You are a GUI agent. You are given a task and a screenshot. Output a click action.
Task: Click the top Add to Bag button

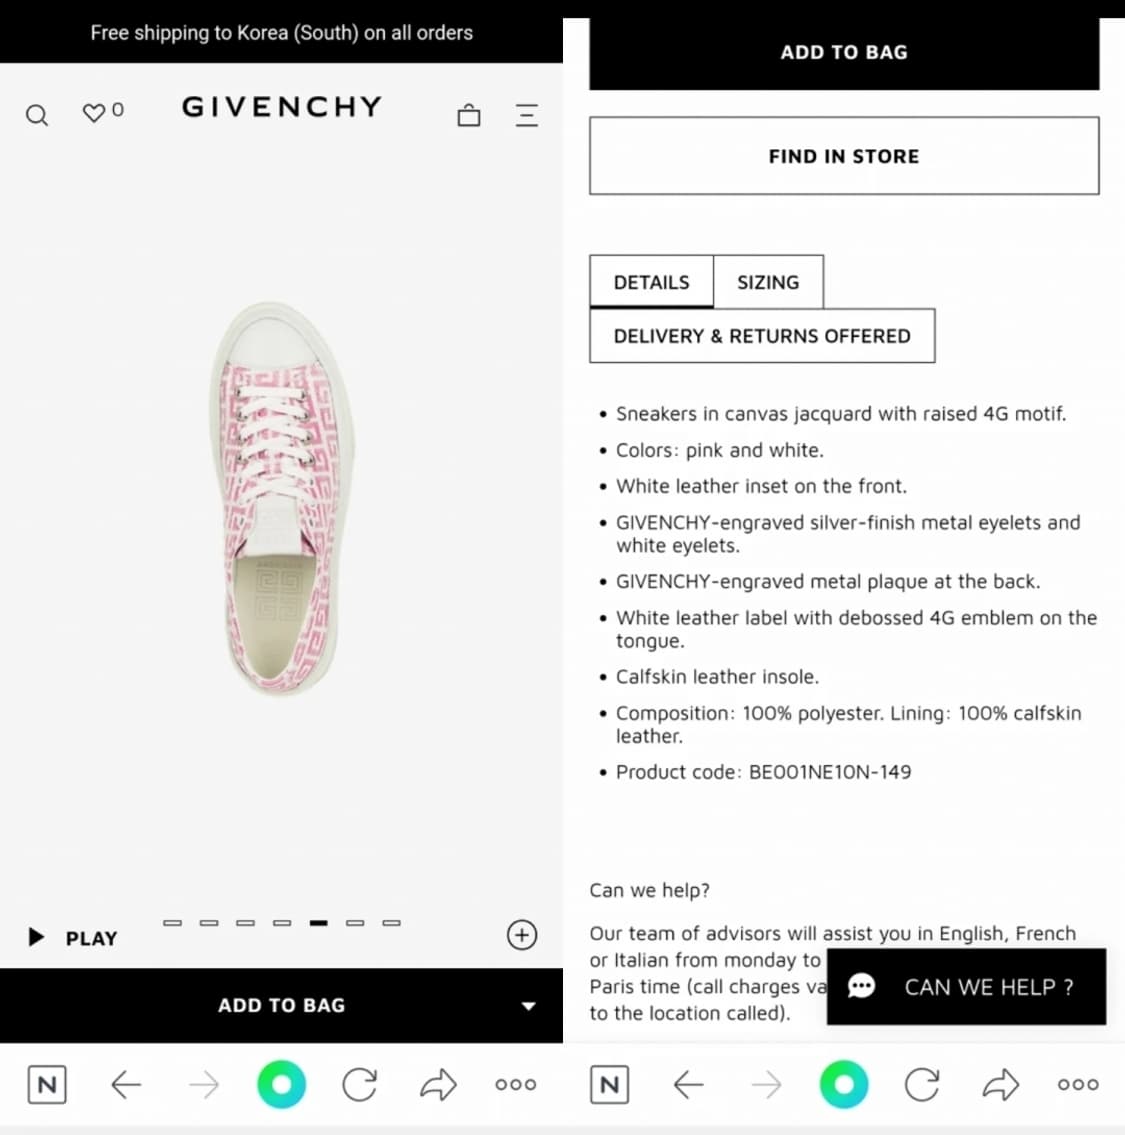pos(844,53)
